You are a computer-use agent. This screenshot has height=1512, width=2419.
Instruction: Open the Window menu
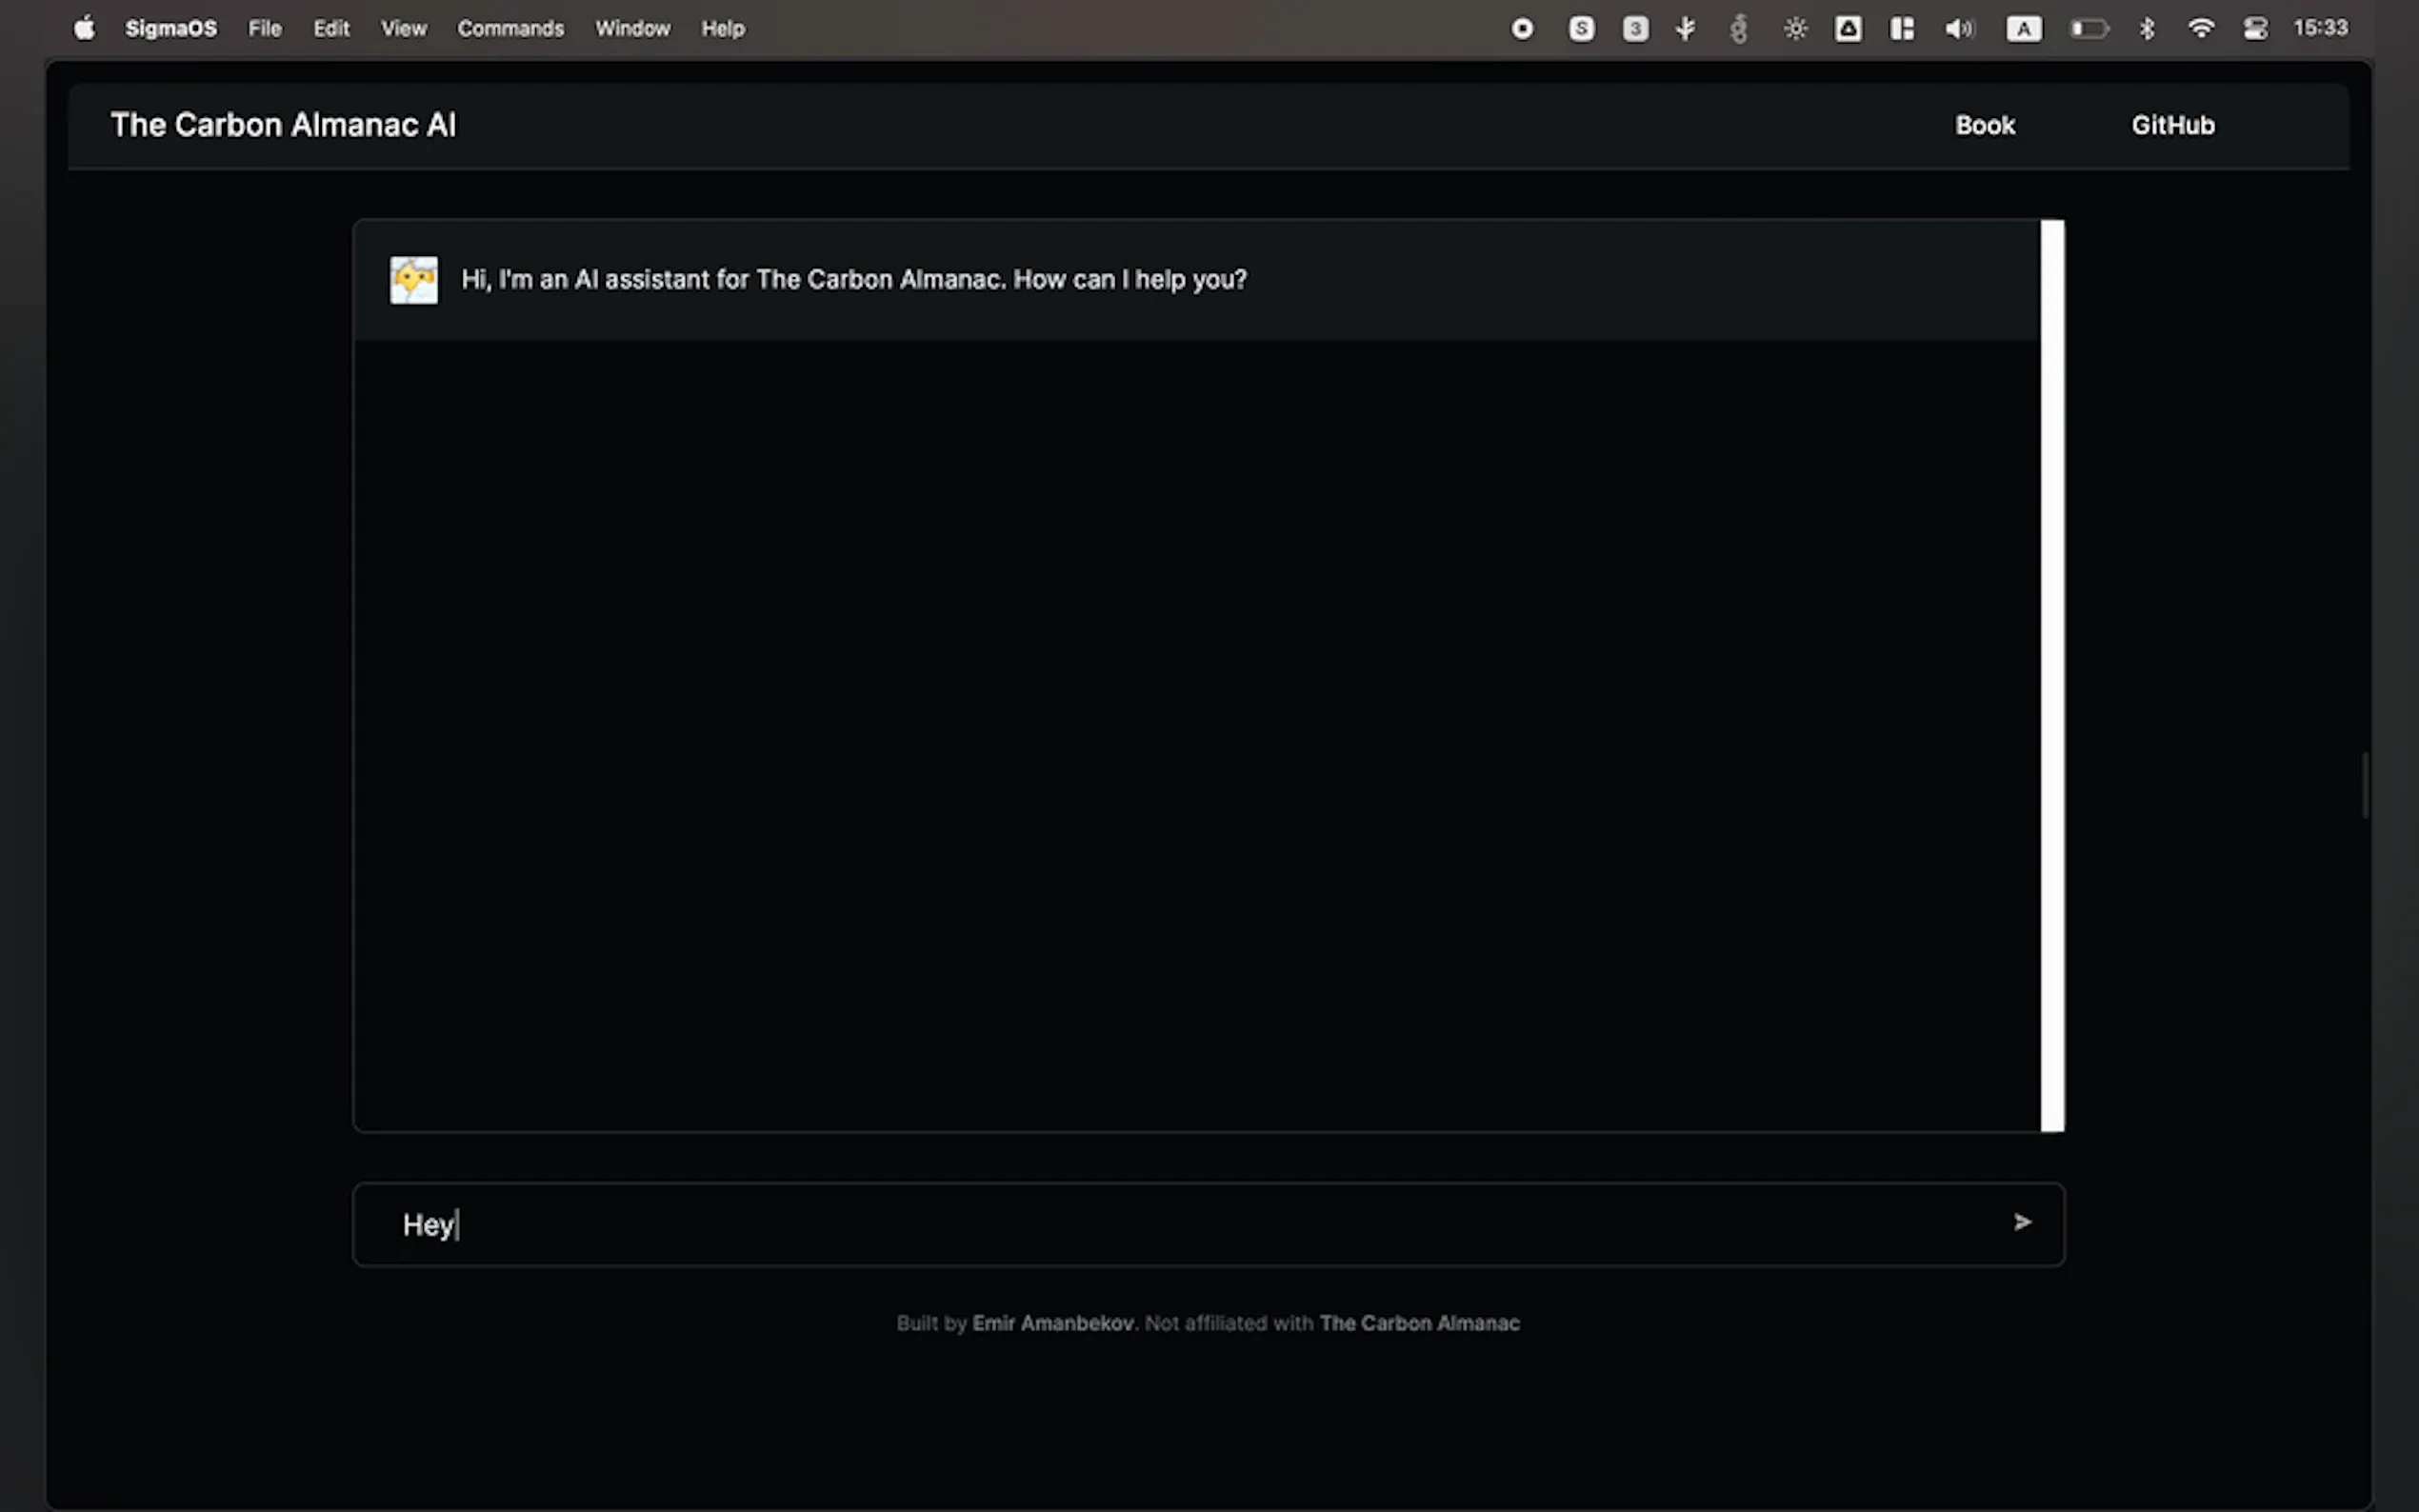click(x=632, y=29)
